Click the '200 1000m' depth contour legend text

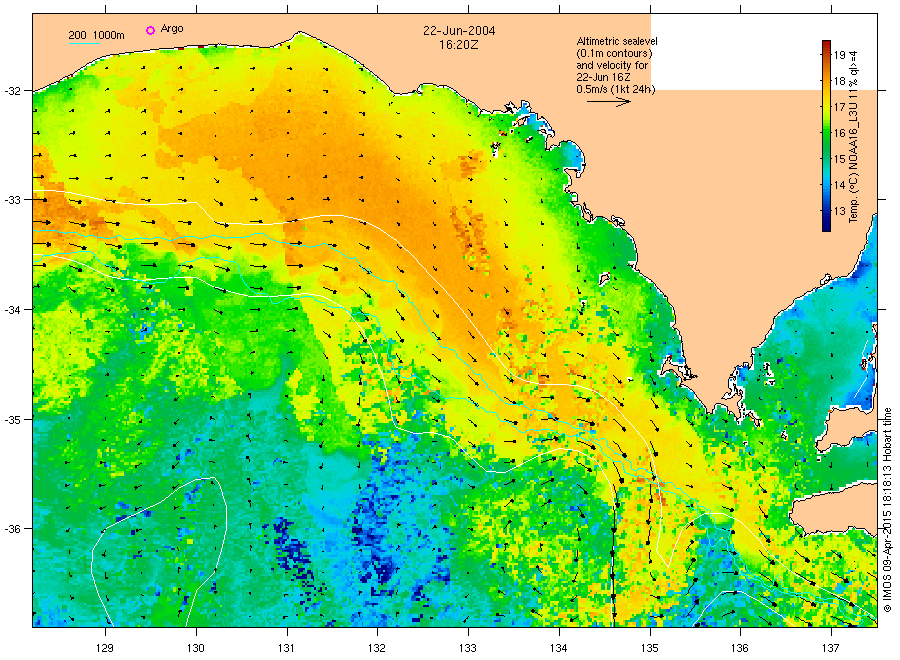96,35
